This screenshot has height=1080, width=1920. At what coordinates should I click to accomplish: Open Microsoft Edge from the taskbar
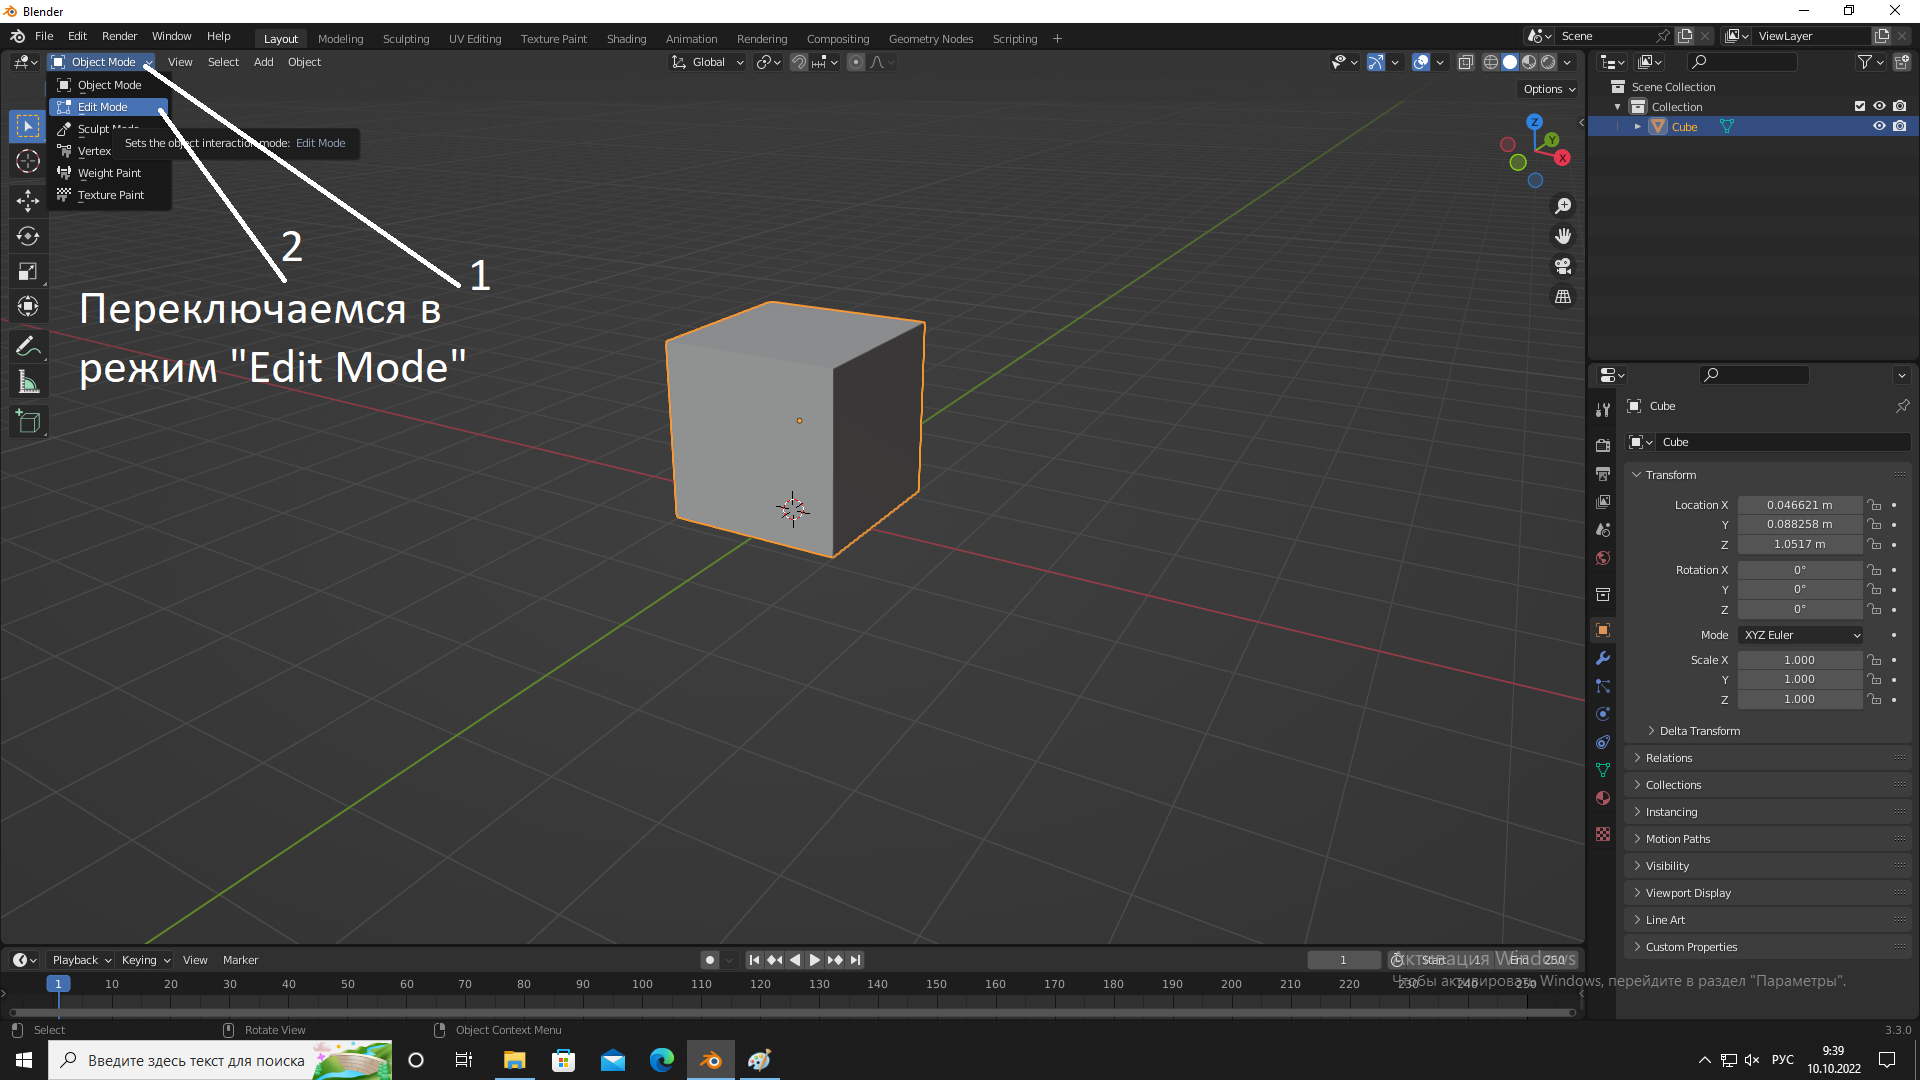pyautogui.click(x=661, y=1060)
